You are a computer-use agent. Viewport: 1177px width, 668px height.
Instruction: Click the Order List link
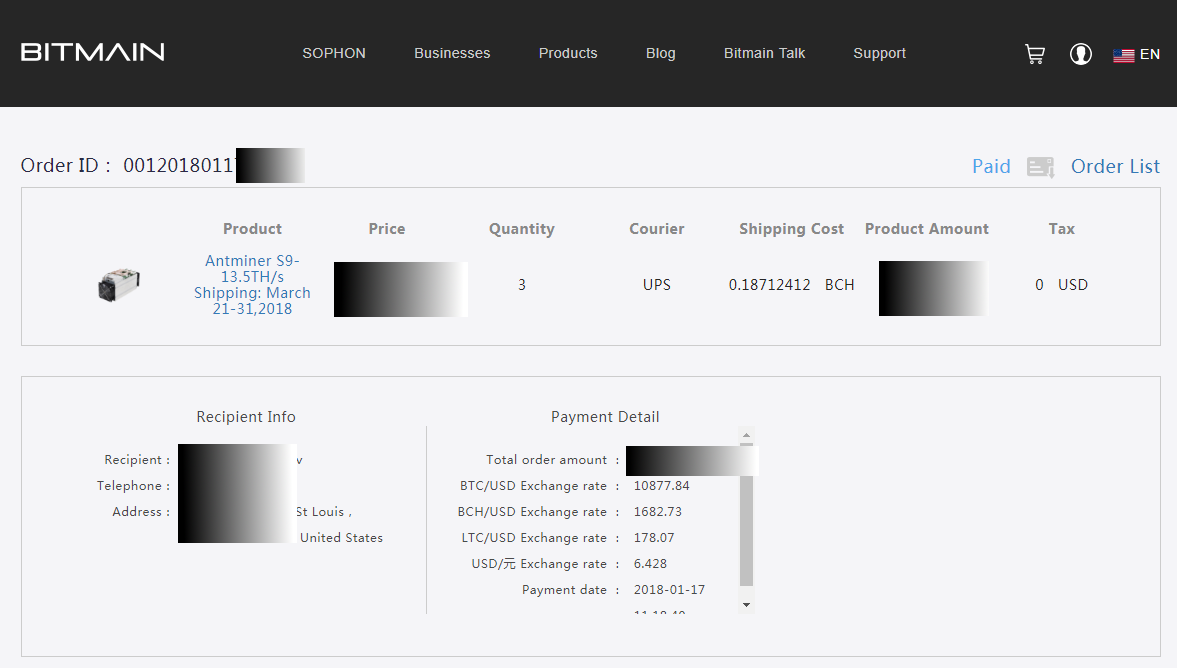tap(1115, 166)
